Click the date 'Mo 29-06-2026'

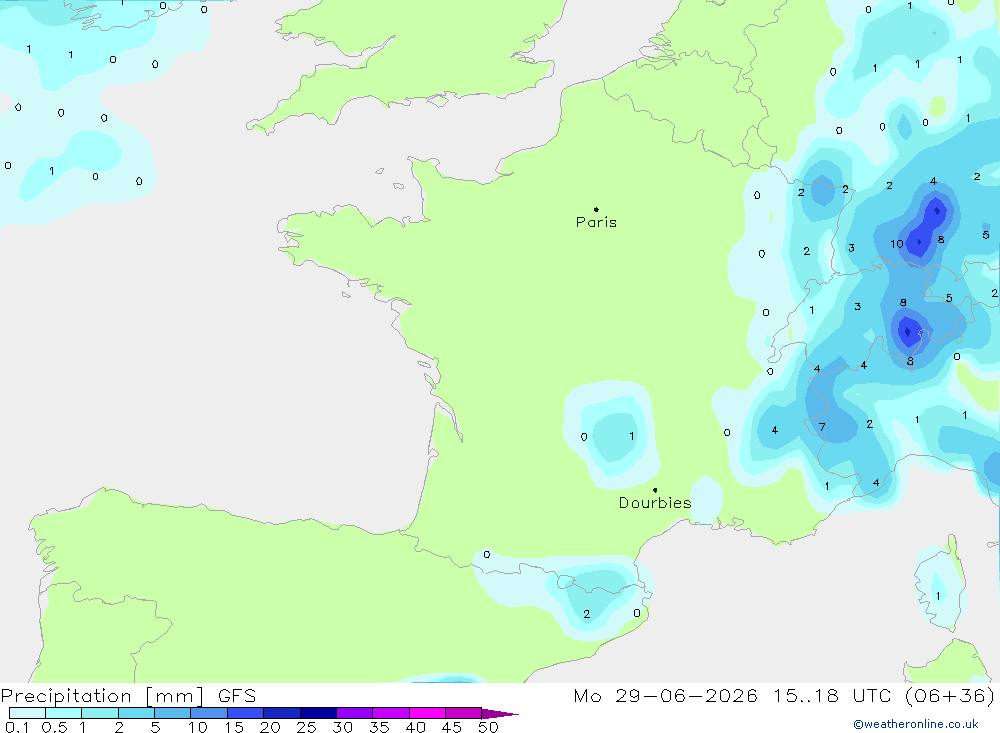pyautogui.click(x=666, y=696)
